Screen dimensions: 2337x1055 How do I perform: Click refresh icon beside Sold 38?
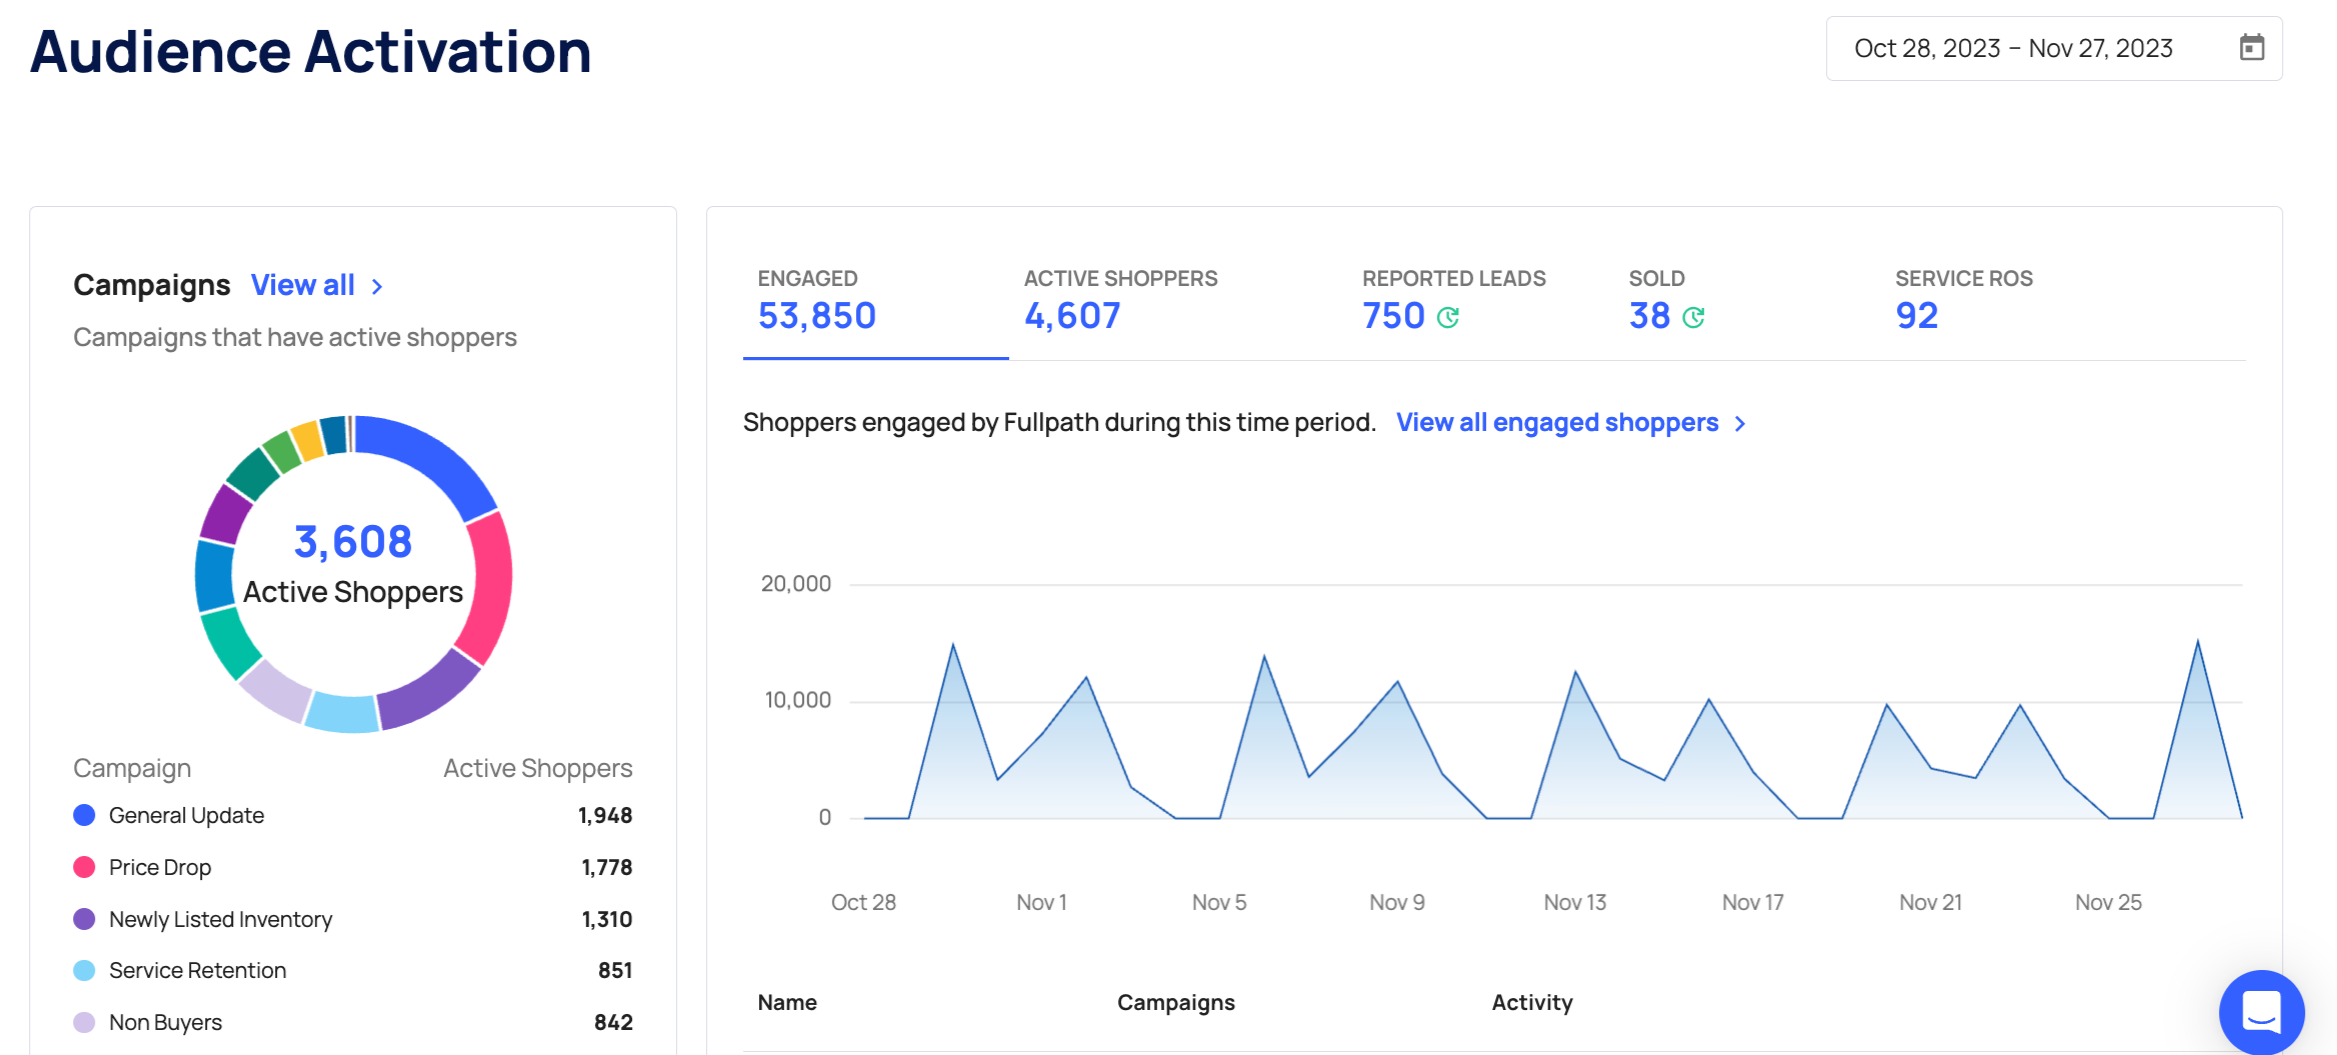click(x=1693, y=317)
